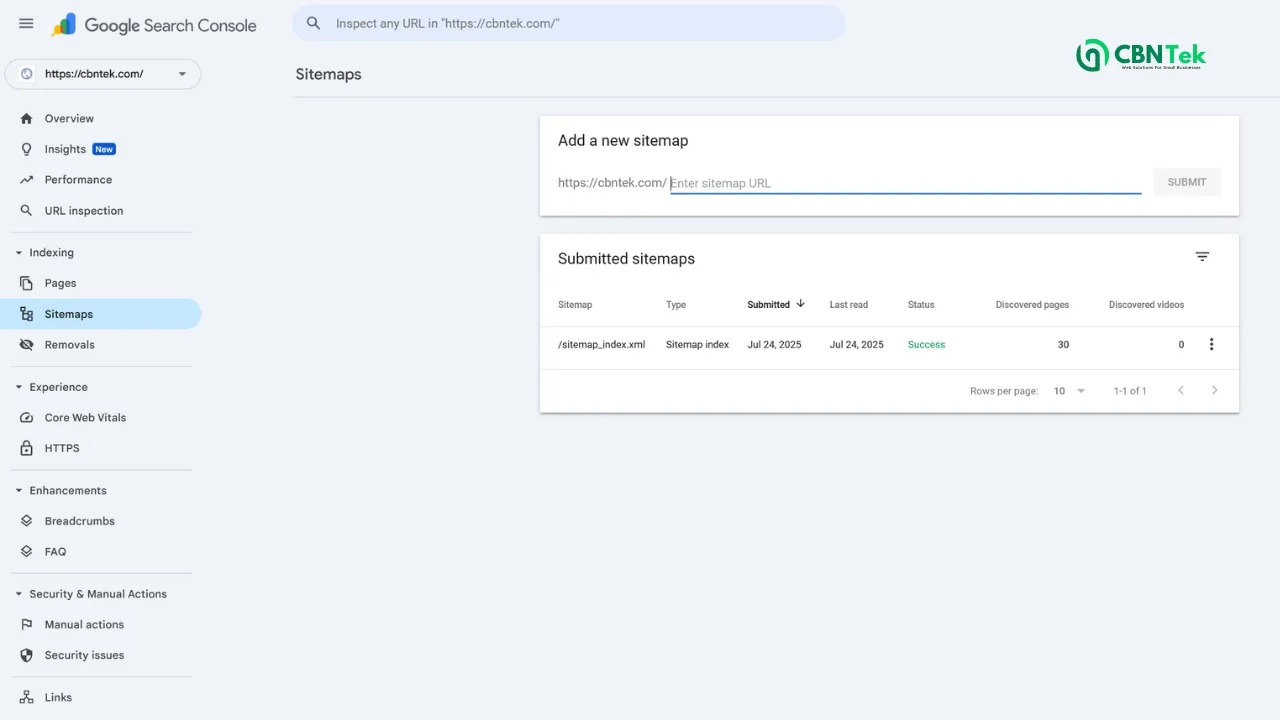
Task: Click the Overview home icon
Action: click(27, 119)
